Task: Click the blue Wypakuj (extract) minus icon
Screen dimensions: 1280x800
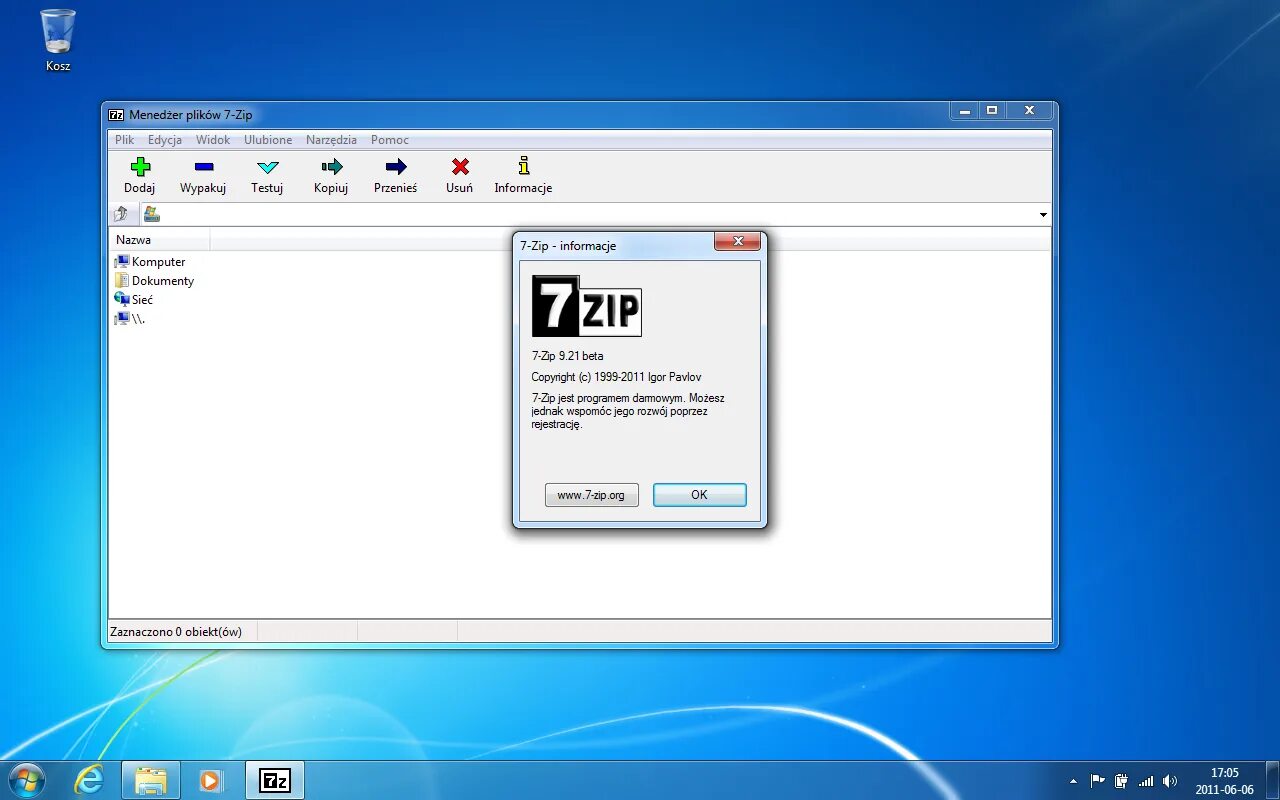Action: click(203, 167)
